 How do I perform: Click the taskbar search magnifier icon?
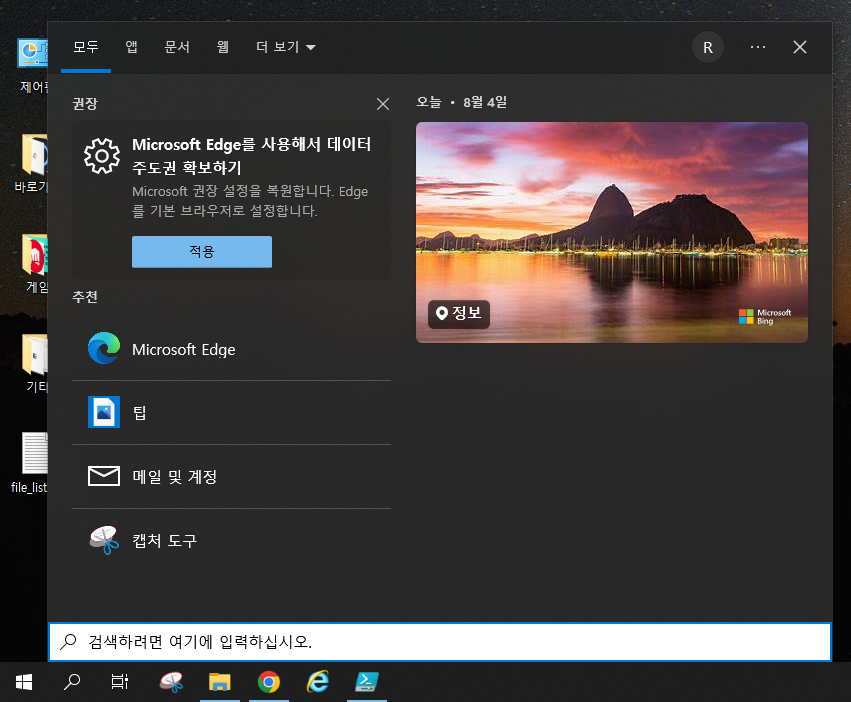pos(72,682)
